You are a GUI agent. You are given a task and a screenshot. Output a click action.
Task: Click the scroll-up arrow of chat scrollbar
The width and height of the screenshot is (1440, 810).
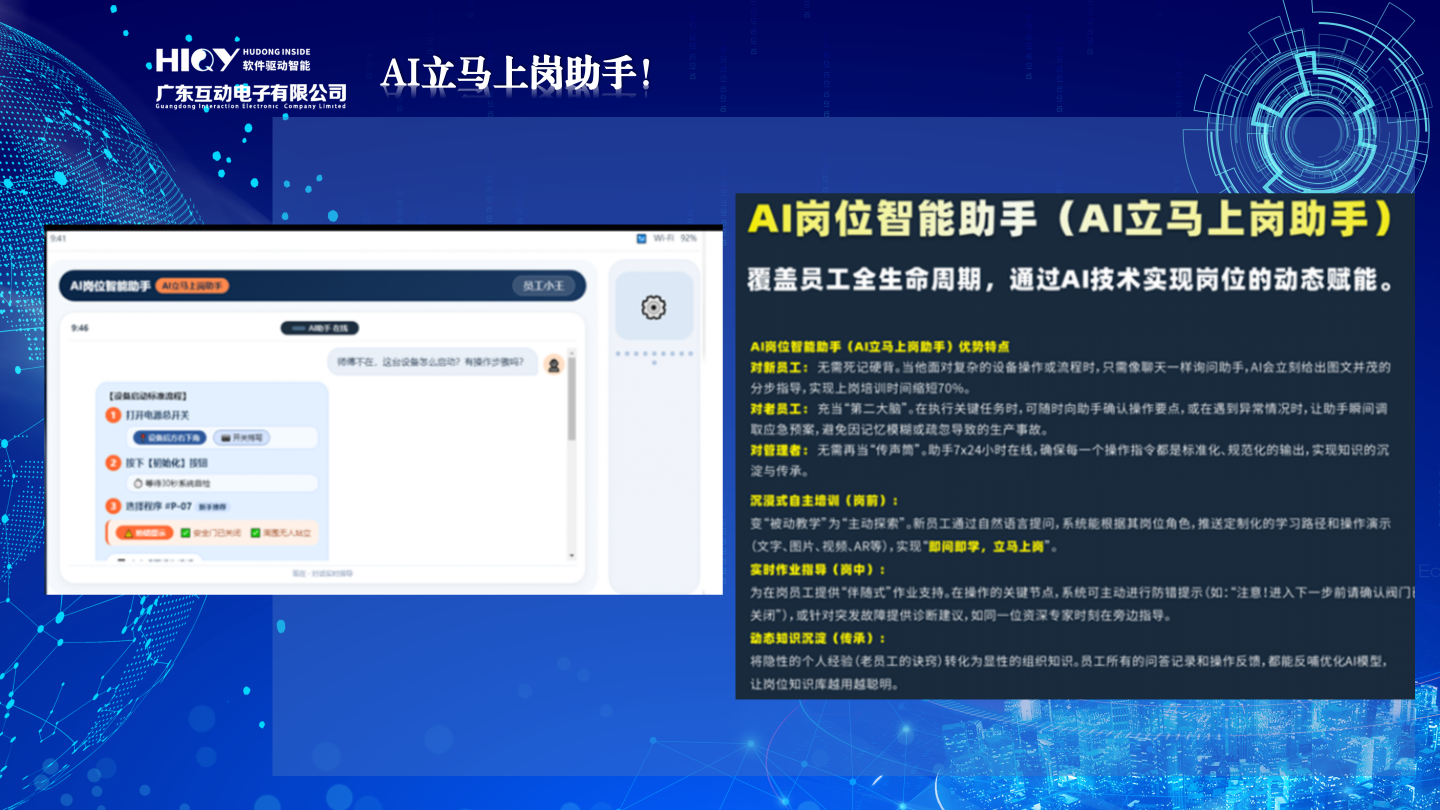[x=572, y=353]
